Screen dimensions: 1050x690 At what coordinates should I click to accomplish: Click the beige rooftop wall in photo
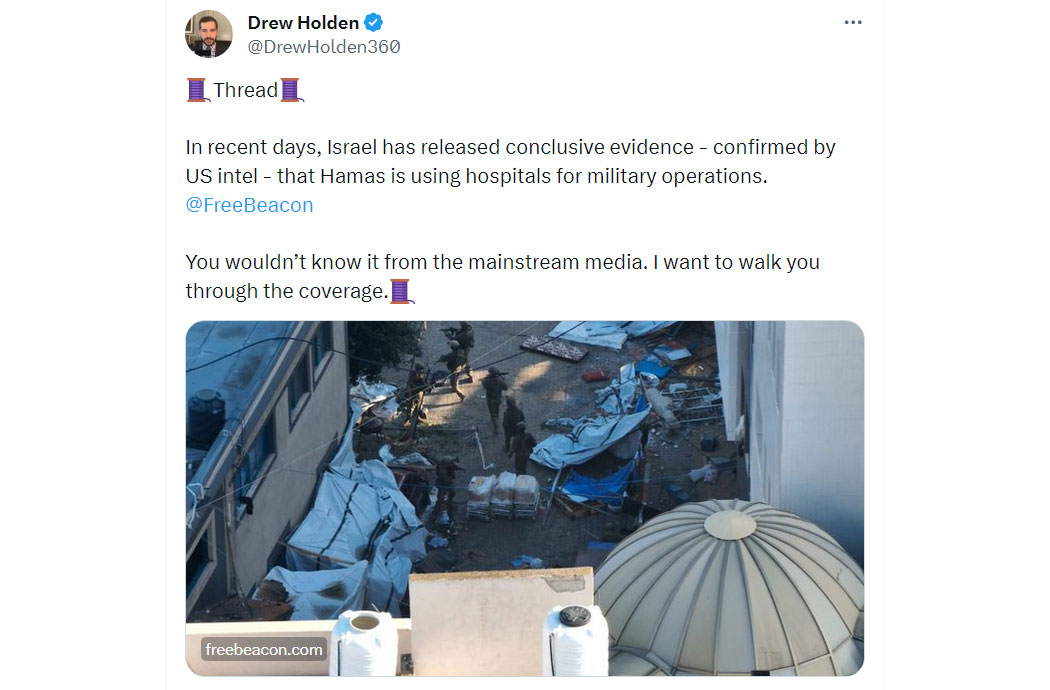click(x=501, y=622)
